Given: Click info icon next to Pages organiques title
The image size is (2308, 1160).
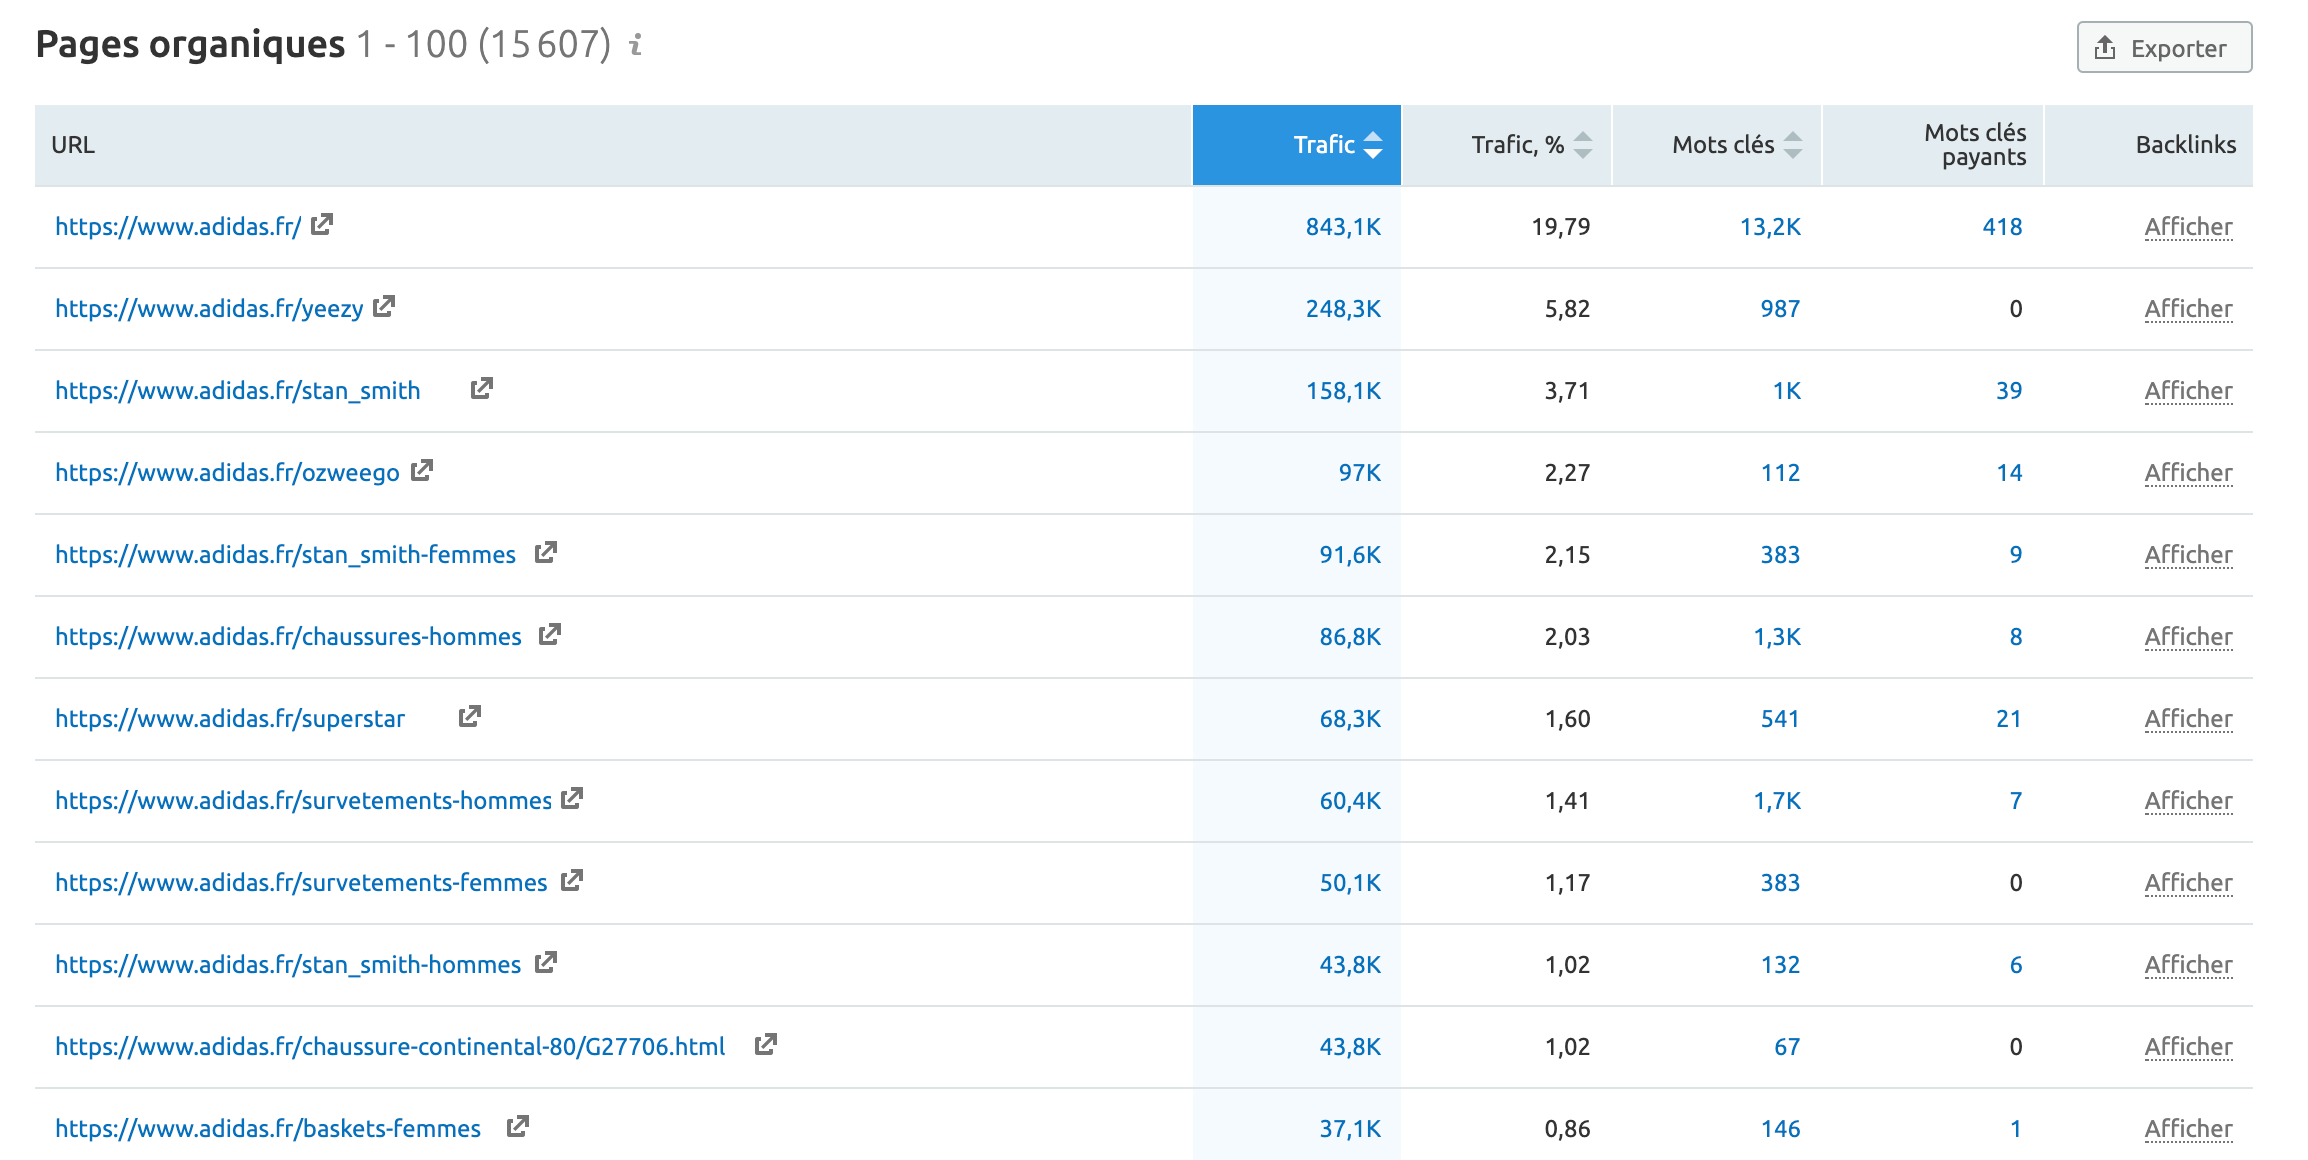Looking at the screenshot, I should point(635,44).
